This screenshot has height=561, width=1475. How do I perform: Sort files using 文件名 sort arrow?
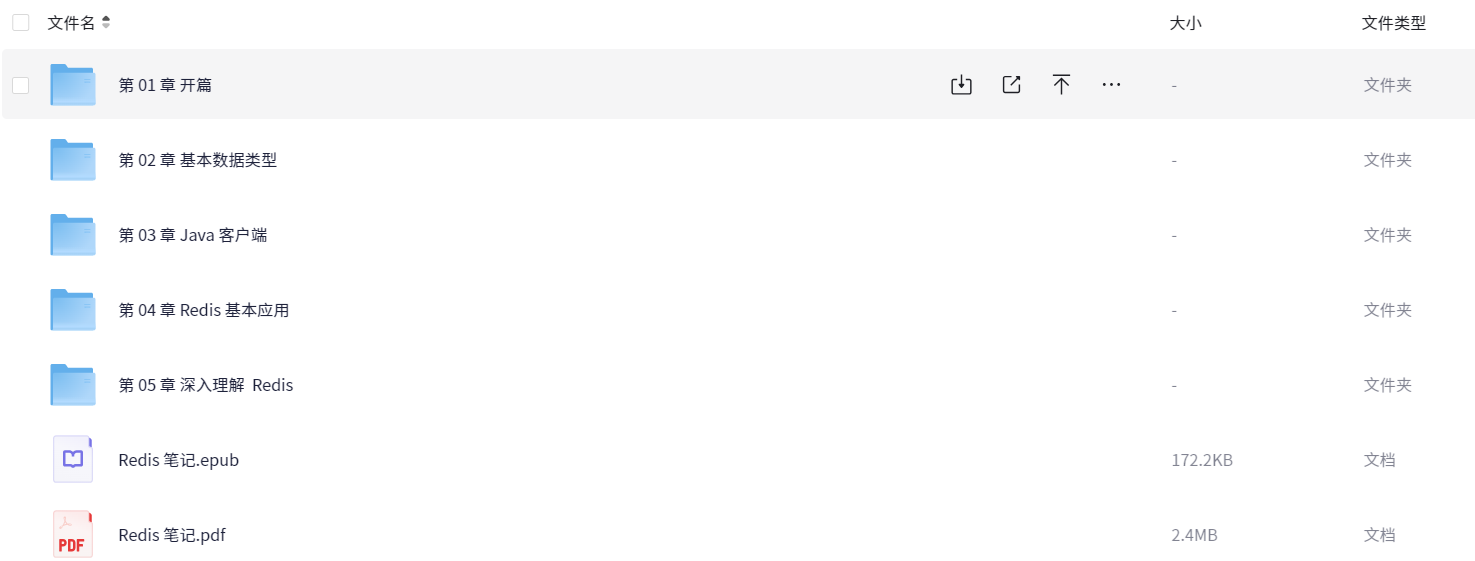(x=106, y=23)
